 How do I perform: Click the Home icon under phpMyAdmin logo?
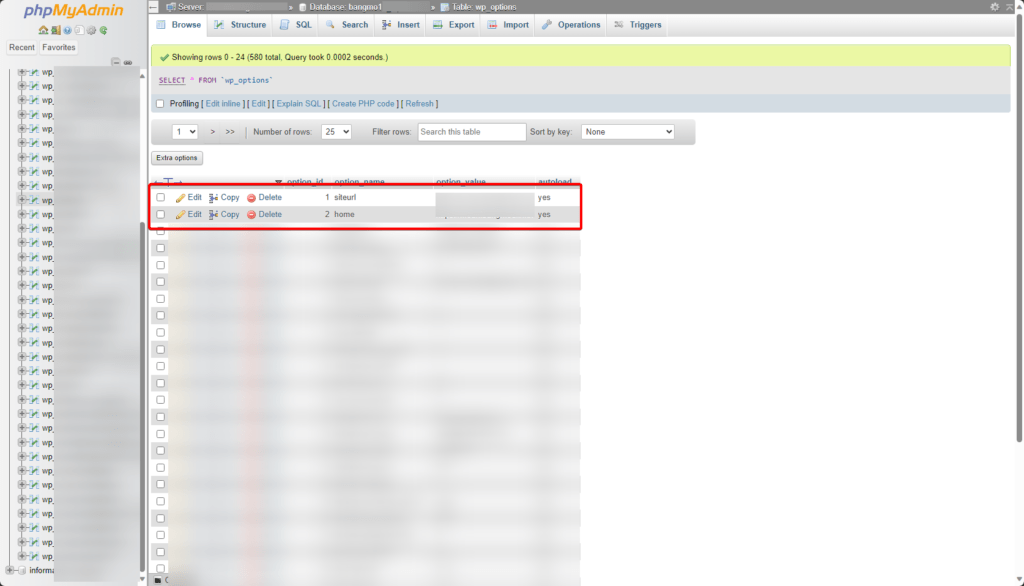(x=43, y=30)
